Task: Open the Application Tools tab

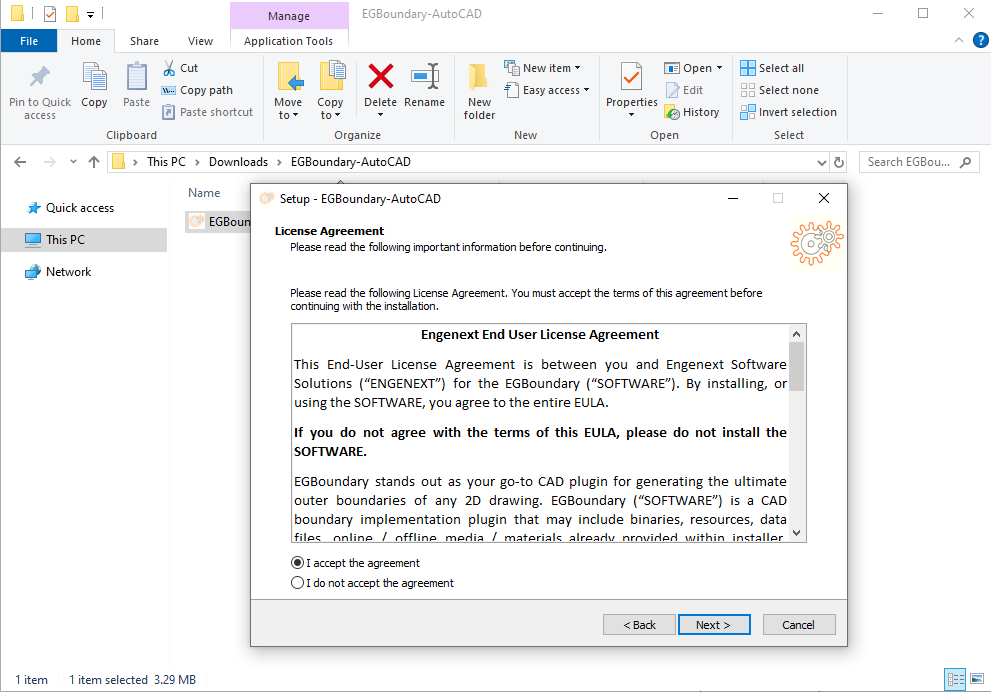Action: pos(288,41)
